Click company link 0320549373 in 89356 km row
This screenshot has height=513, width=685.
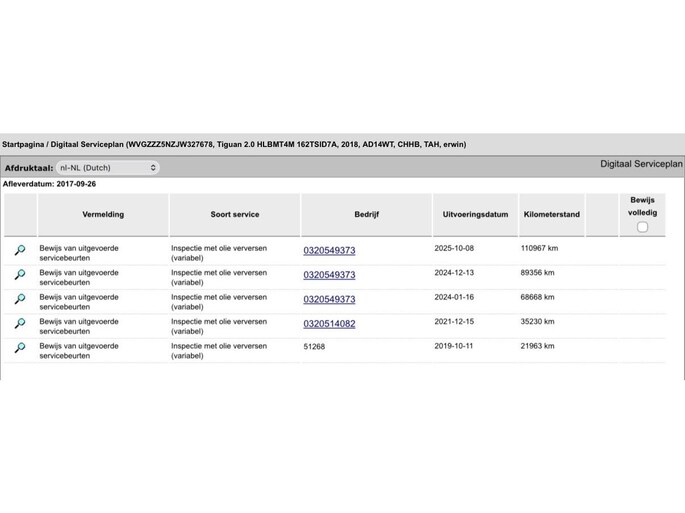[x=329, y=275]
